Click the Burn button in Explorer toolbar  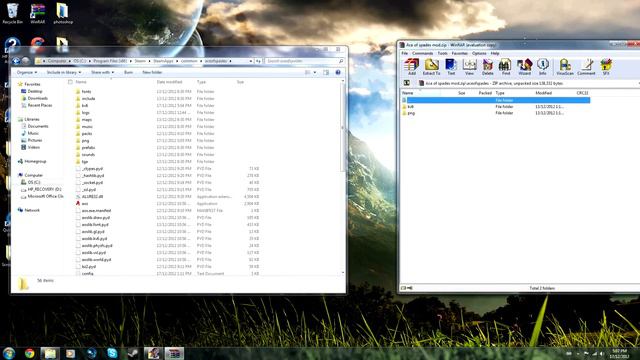pyautogui.click(x=128, y=72)
